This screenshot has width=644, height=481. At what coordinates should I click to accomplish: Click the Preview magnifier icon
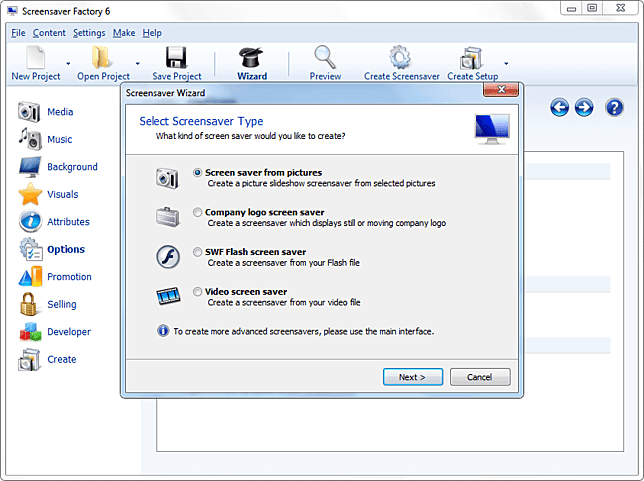pos(325,57)
